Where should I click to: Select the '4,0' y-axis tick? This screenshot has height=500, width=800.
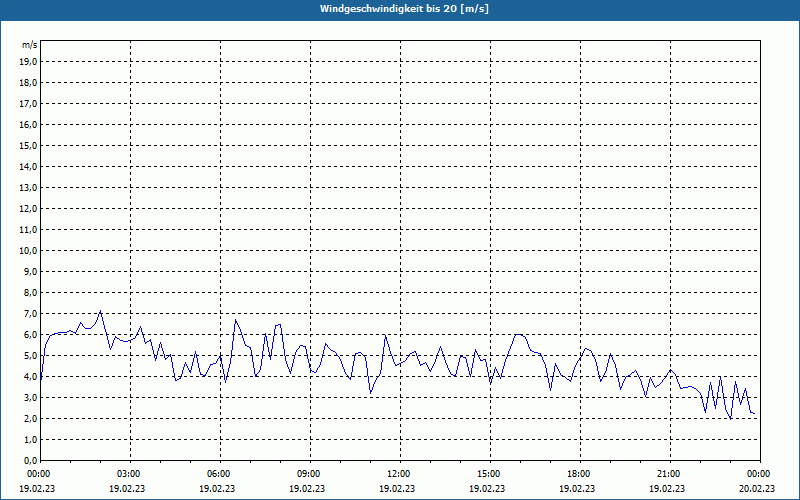click(x=30, y=377)
